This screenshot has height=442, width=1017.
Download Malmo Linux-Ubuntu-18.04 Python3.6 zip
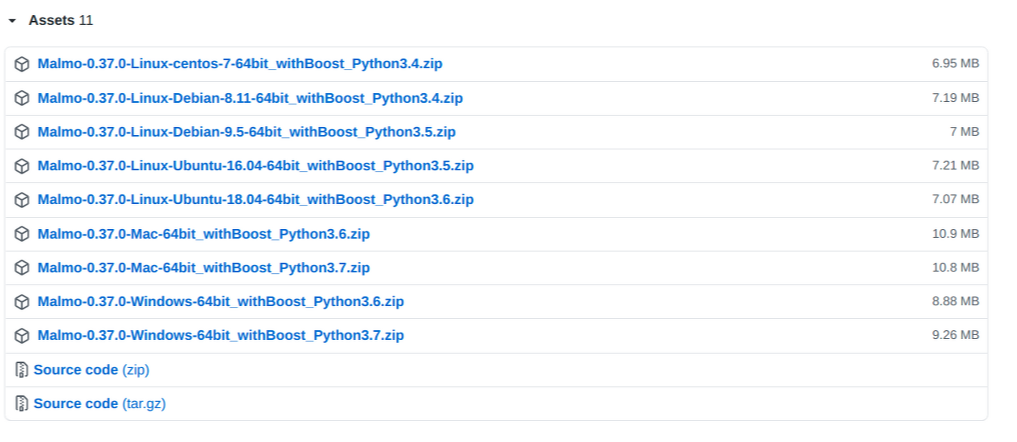tap(256, 199)
